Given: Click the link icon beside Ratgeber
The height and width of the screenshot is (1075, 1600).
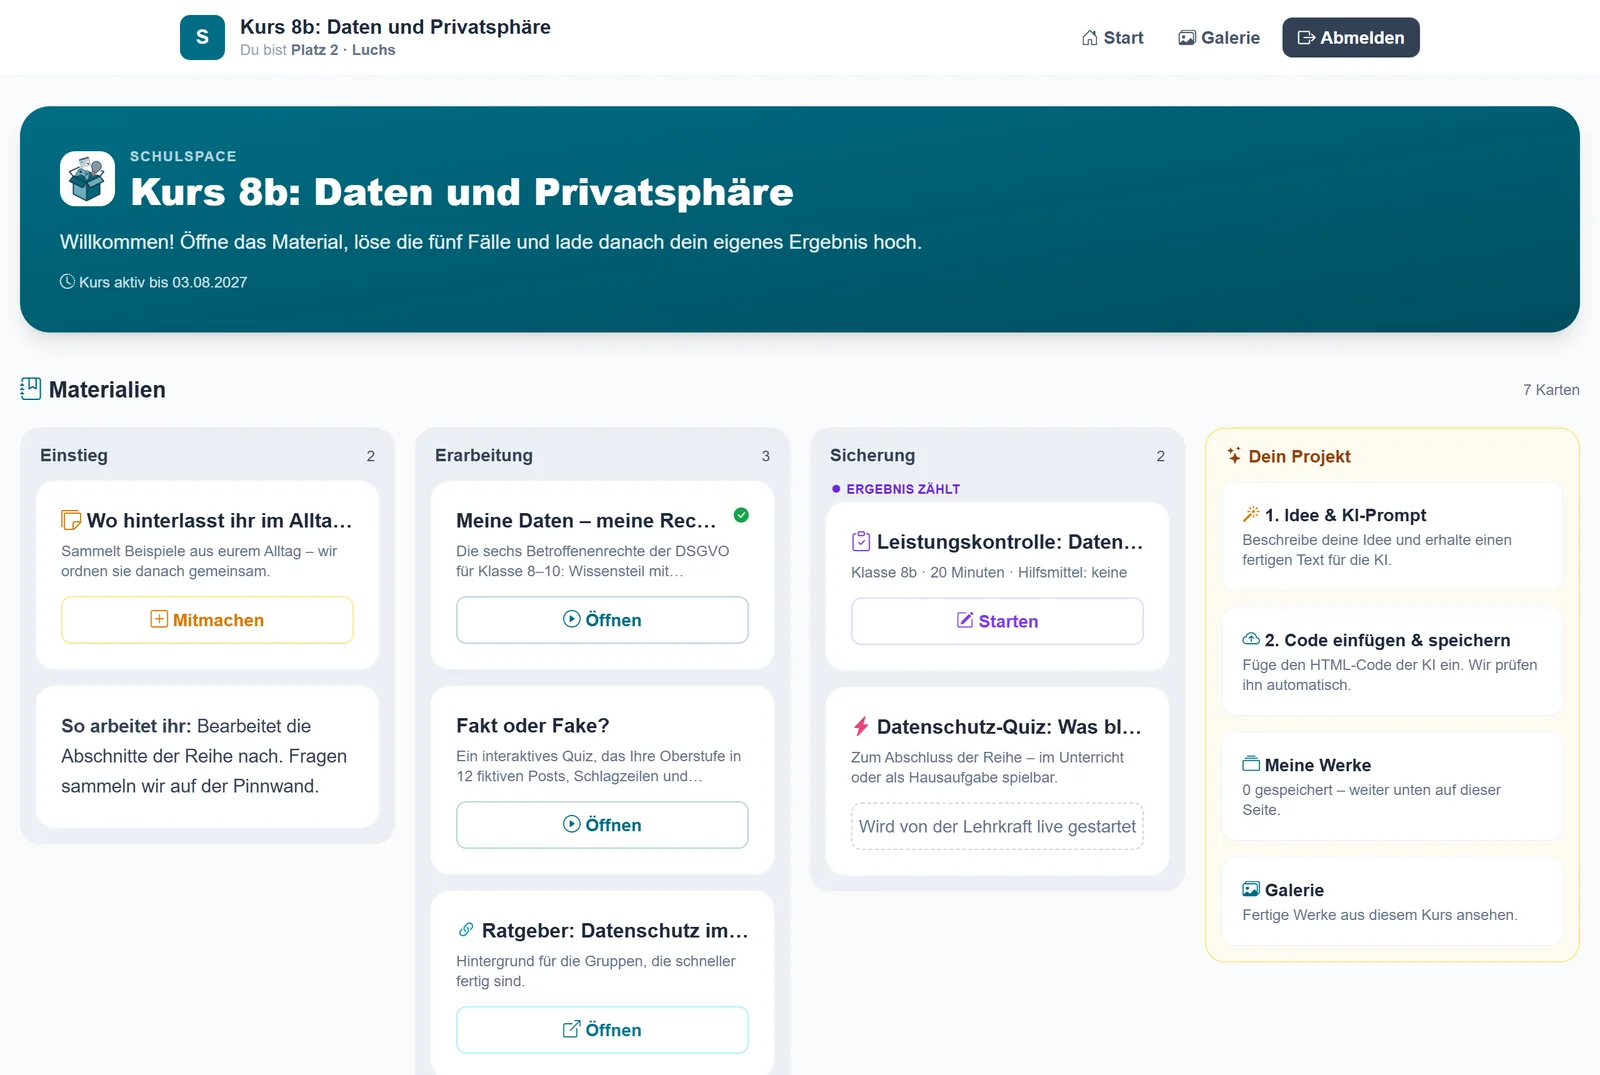Looking at the screenshot, I should point(466,930).
